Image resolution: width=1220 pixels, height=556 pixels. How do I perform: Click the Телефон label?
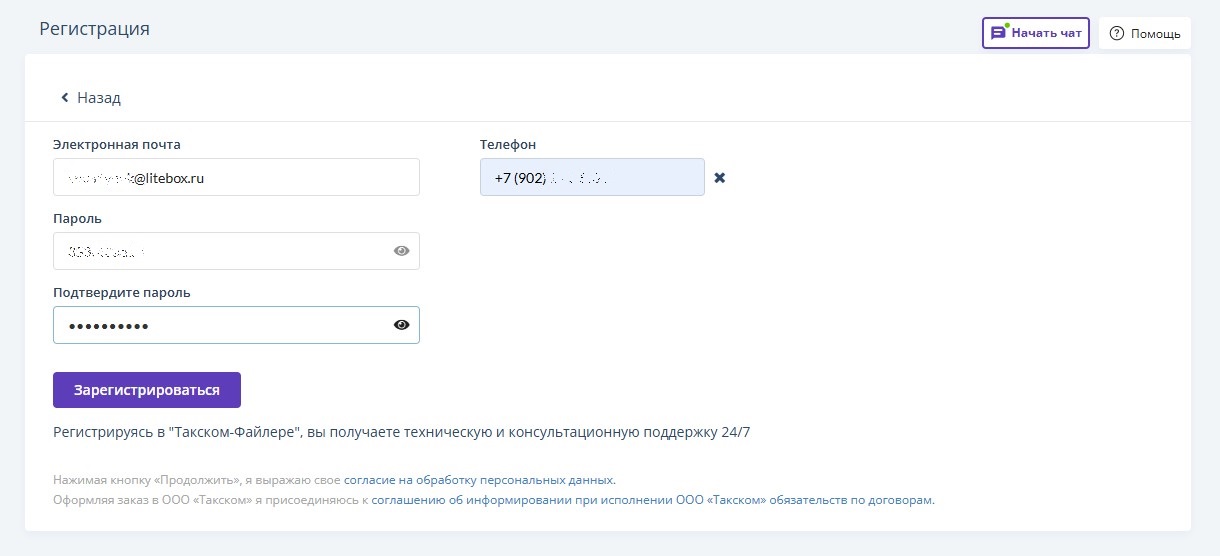click(508, 144)
